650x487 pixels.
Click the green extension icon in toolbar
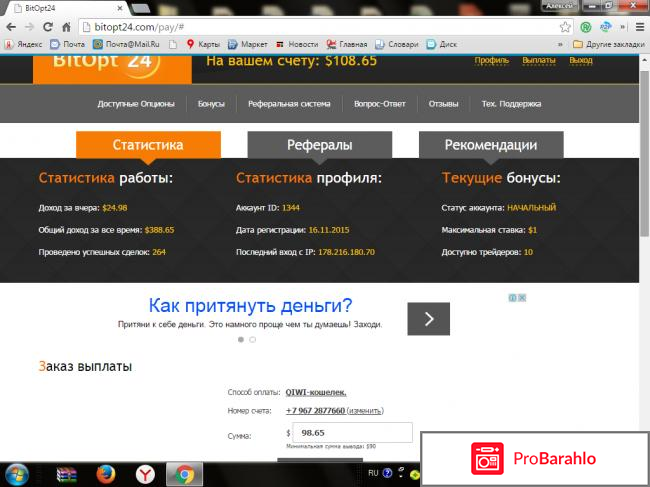pos(586,27)
